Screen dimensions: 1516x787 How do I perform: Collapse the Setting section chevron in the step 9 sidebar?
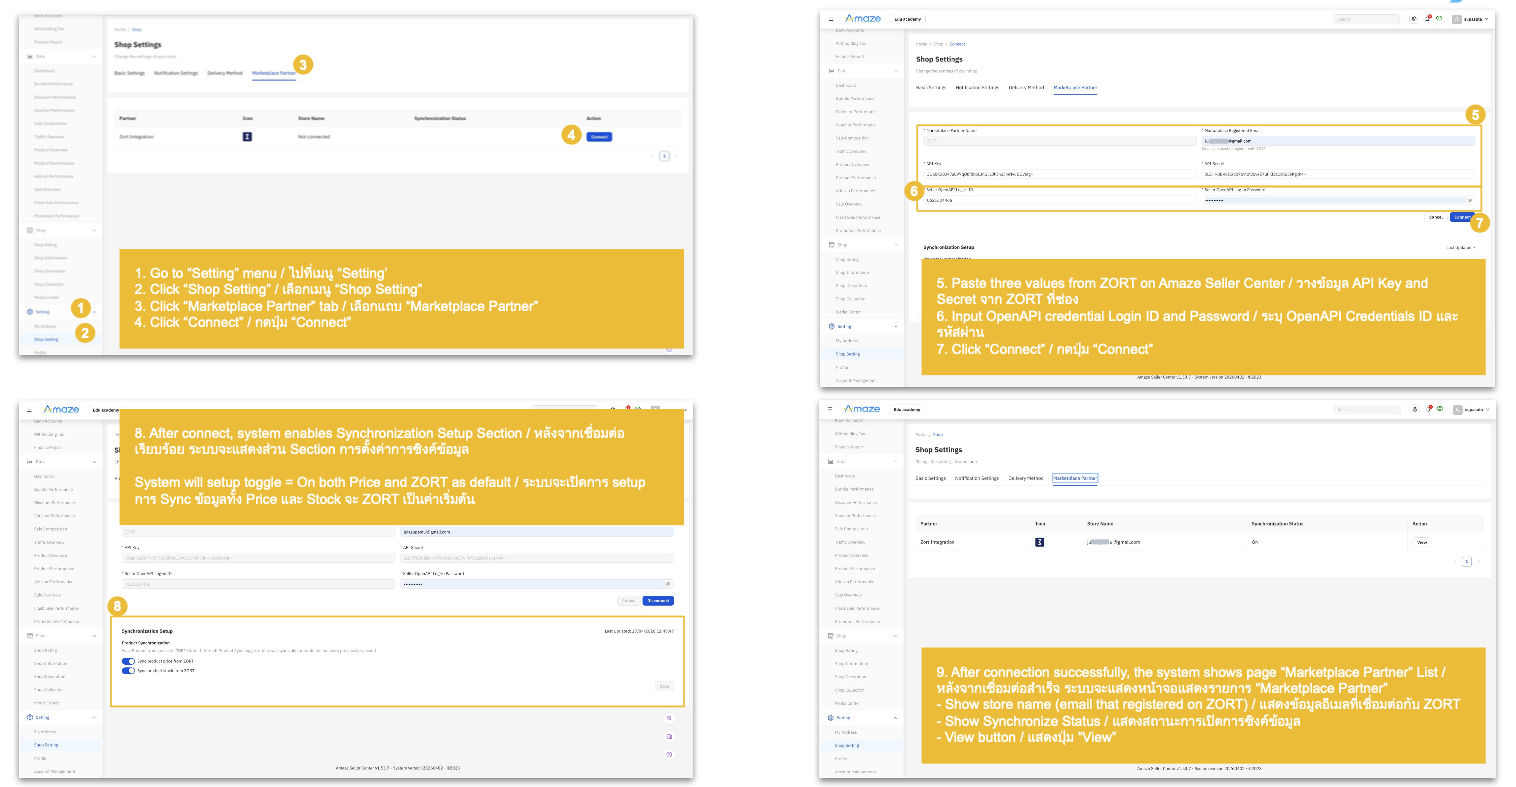pyautogui.click(x=895, y=717)
